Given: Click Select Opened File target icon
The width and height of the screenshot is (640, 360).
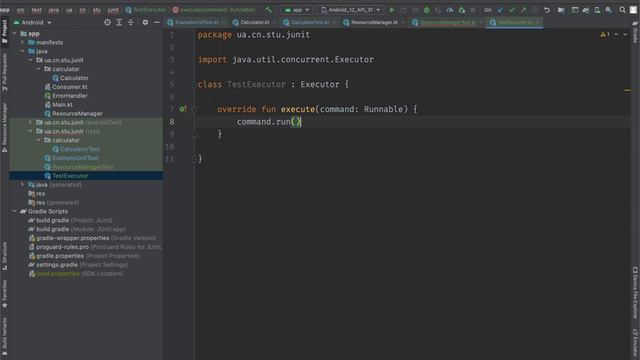Looking at the screenshot, I should [107, 22].
